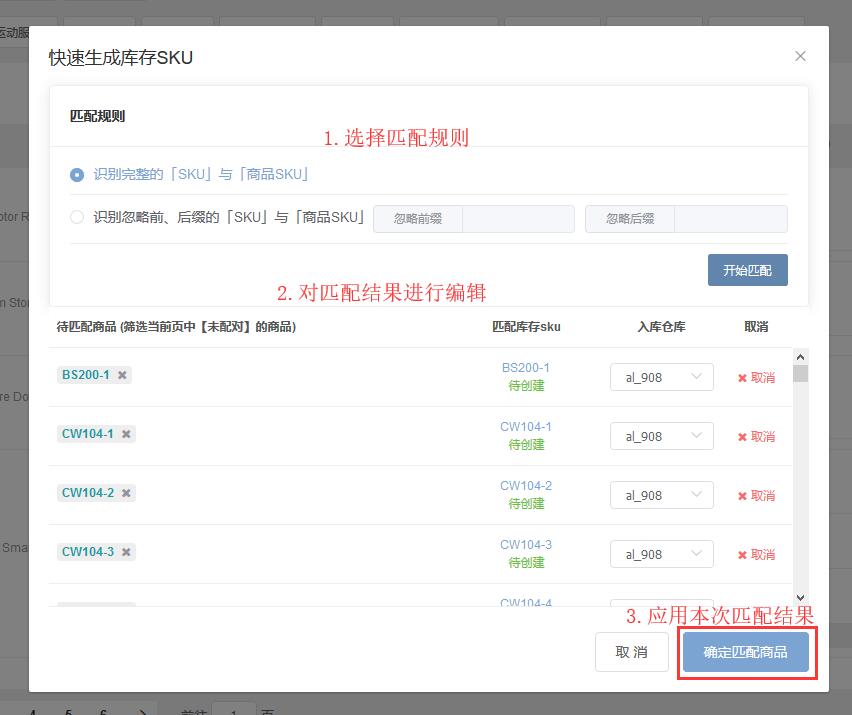Click matched stock SKU CW104-2 link
The image size is (852, 715).
pos(525,486)
